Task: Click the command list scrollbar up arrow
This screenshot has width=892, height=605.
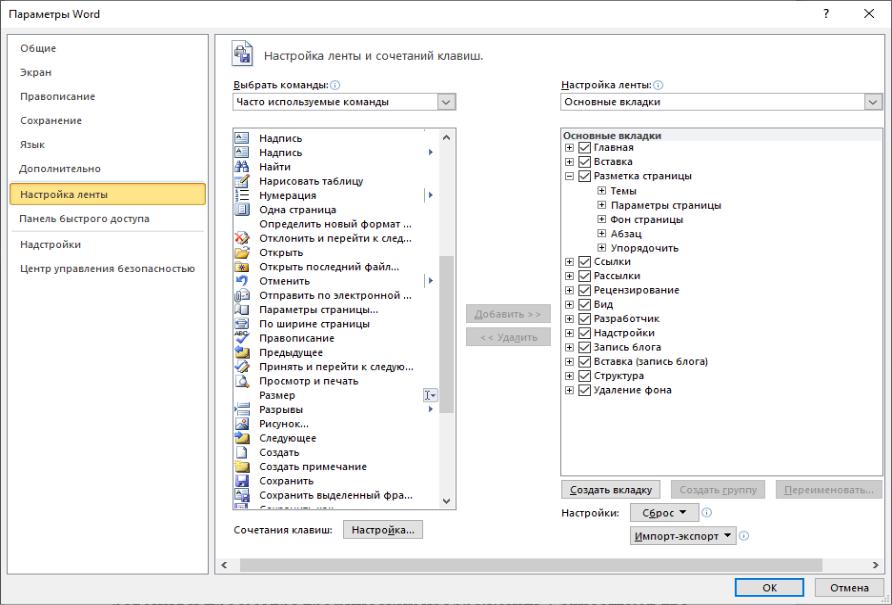Action: (447, 137)
